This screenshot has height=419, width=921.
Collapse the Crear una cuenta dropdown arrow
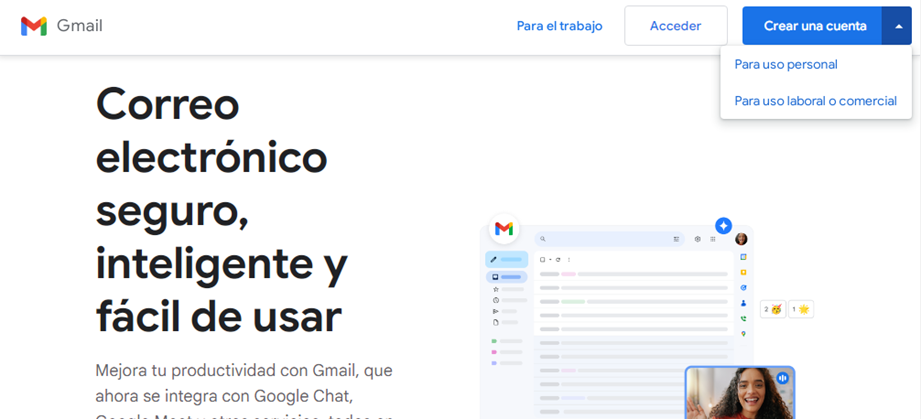897,26
